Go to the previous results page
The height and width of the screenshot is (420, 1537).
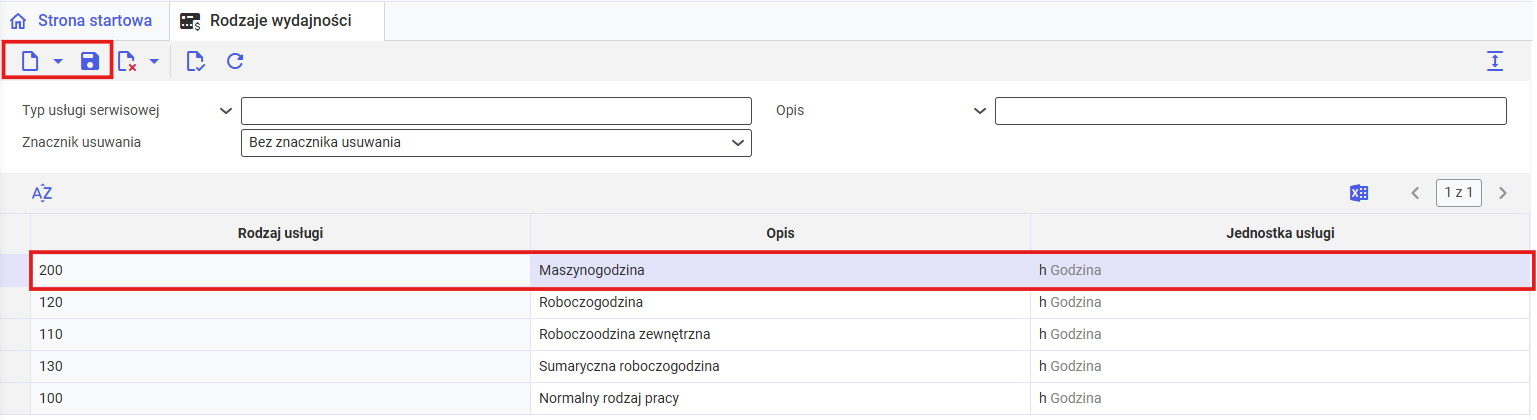point(1415,193)
